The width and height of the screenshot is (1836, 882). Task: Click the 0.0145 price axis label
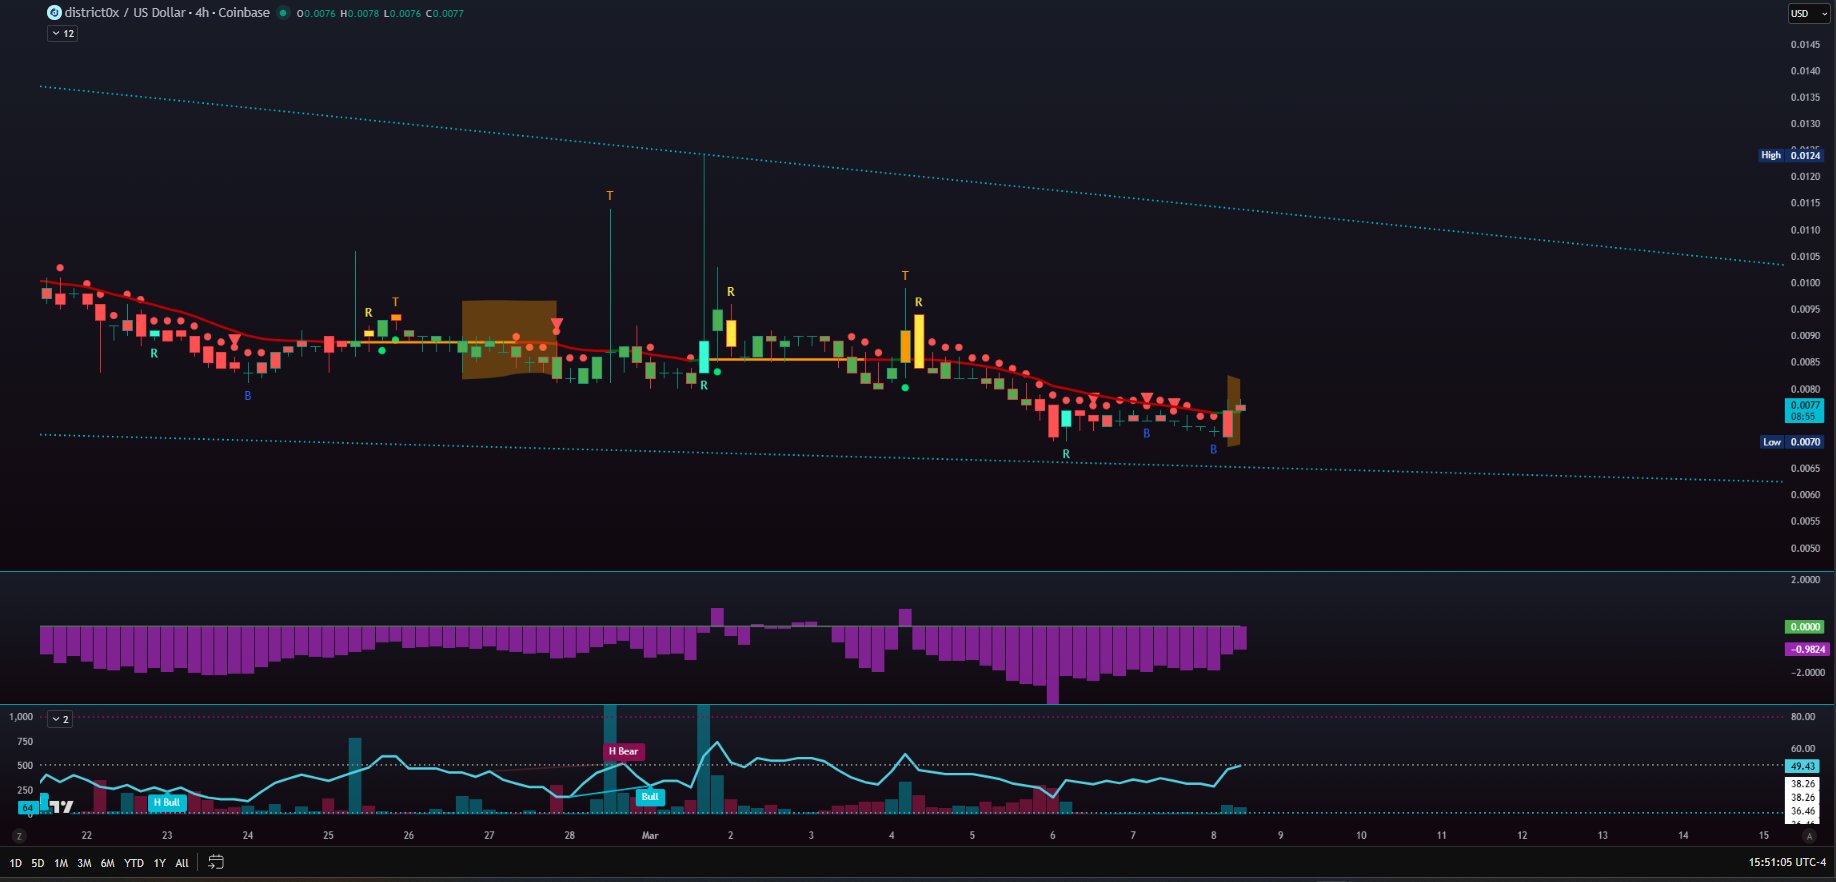[x=1805, y=44]
